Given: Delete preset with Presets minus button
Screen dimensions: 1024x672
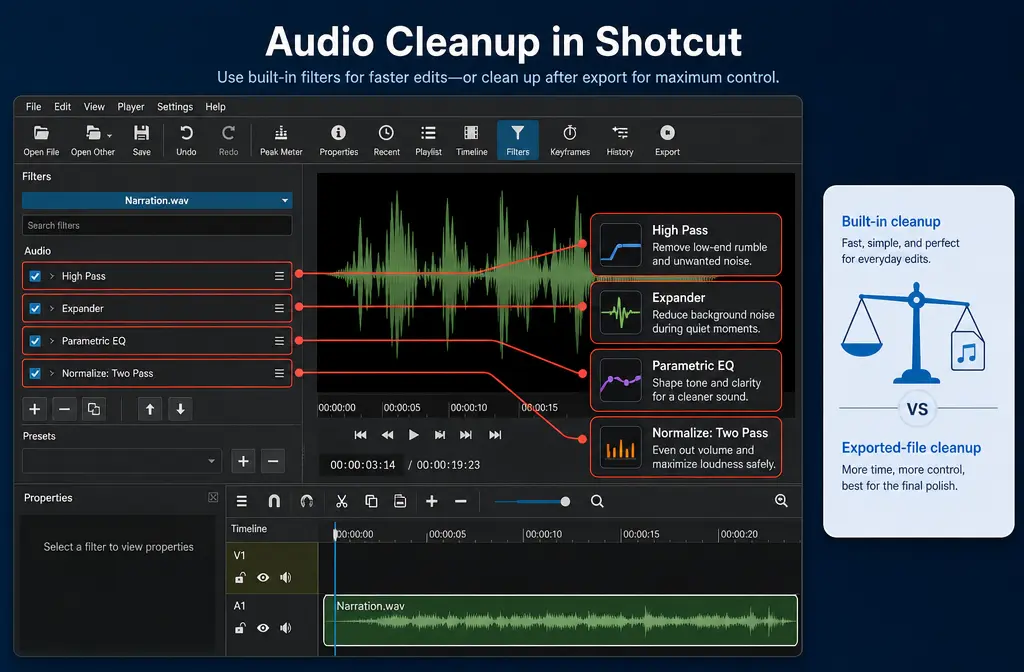Looking at the screenshot, I should point(273,461).
